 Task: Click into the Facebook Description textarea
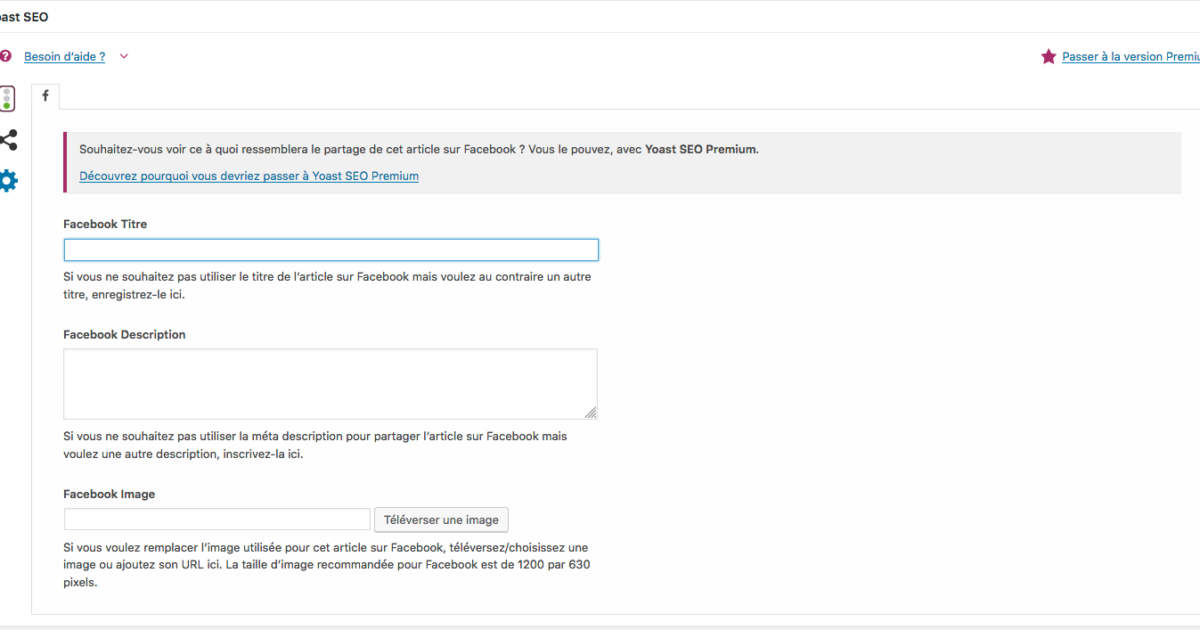click(331, 384)
